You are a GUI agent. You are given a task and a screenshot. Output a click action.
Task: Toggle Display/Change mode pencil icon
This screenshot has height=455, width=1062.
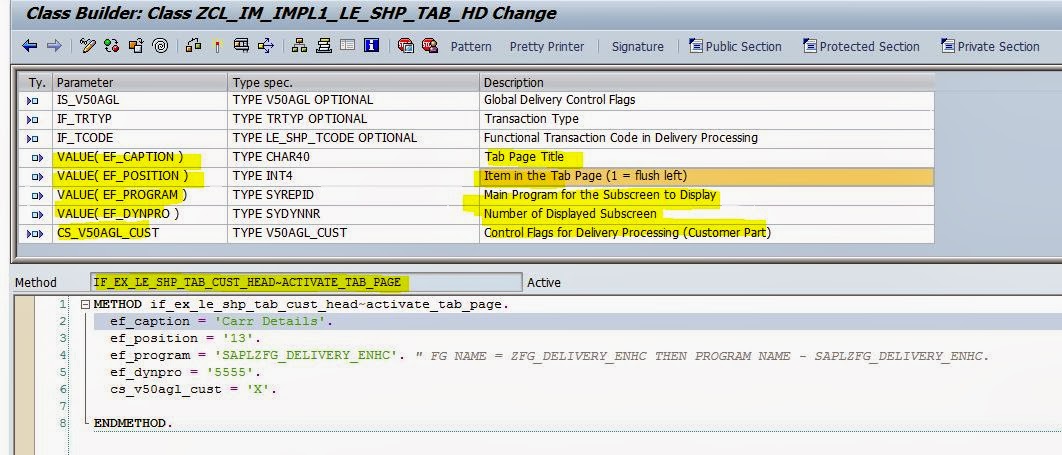(88, 46)
